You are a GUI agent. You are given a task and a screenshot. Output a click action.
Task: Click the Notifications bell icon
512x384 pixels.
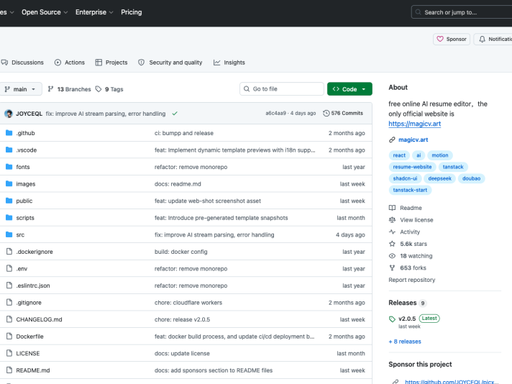pos(482,39)
